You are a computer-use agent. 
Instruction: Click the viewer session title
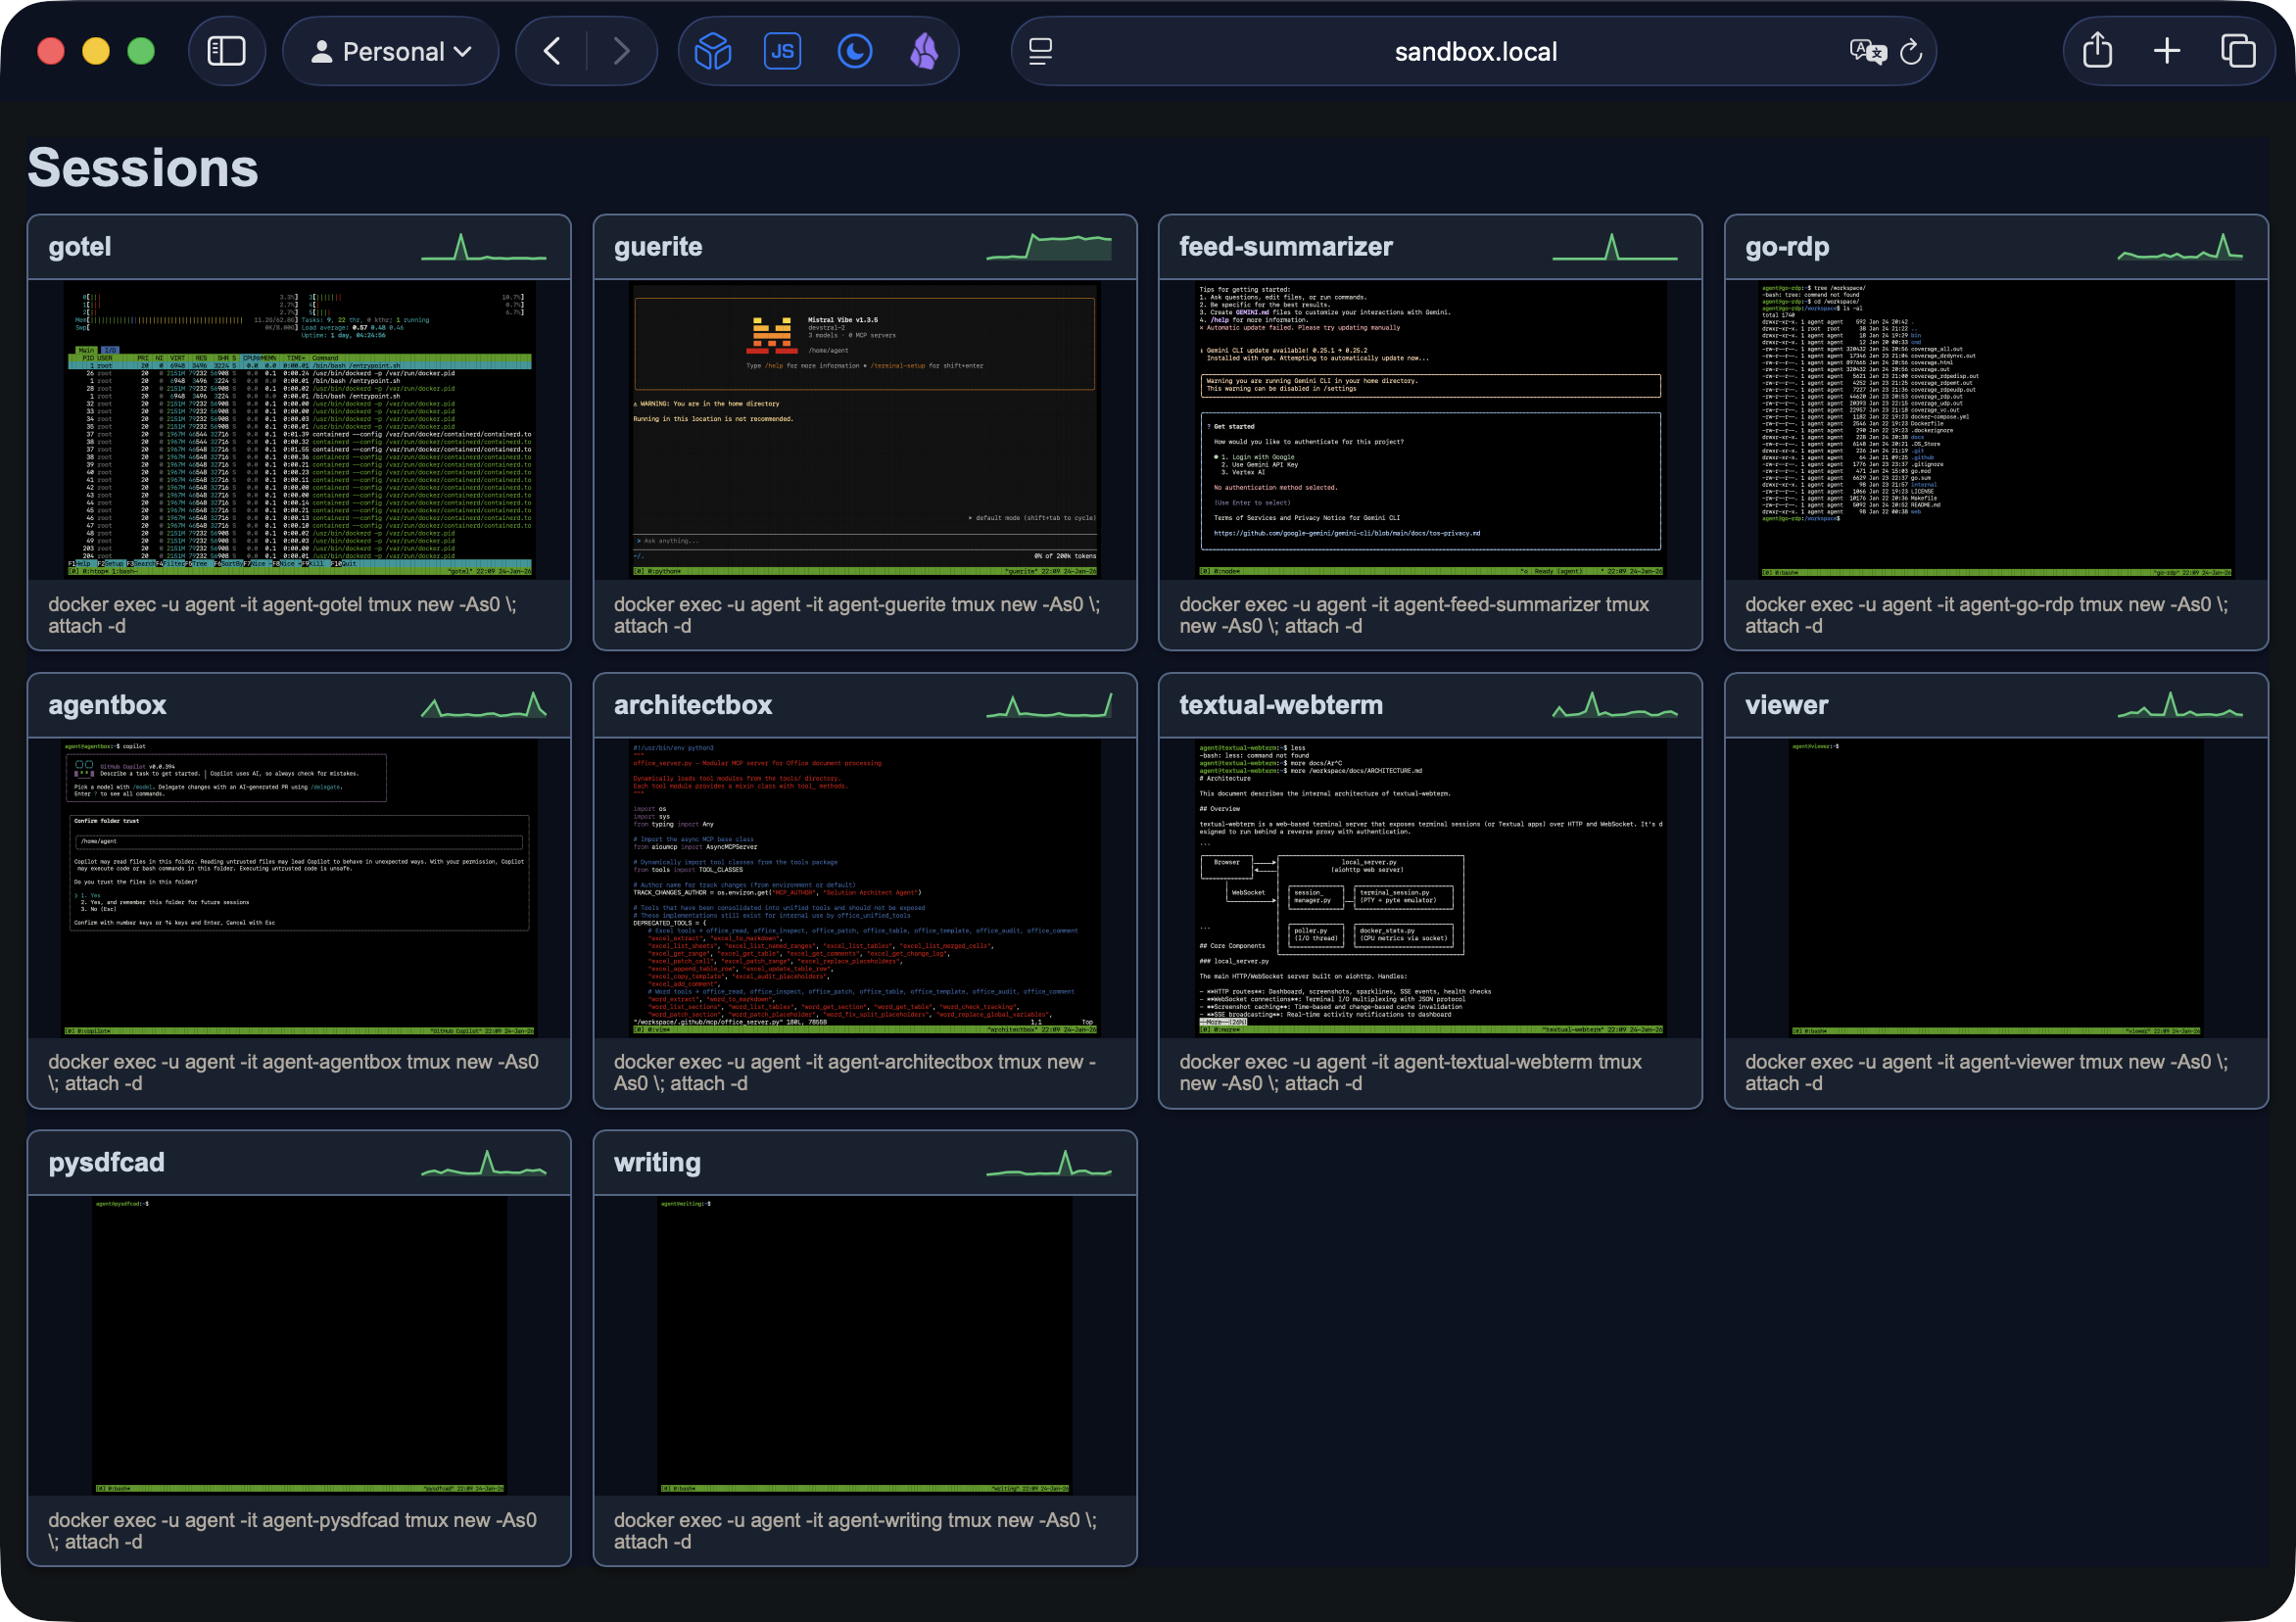(1786, 705)
